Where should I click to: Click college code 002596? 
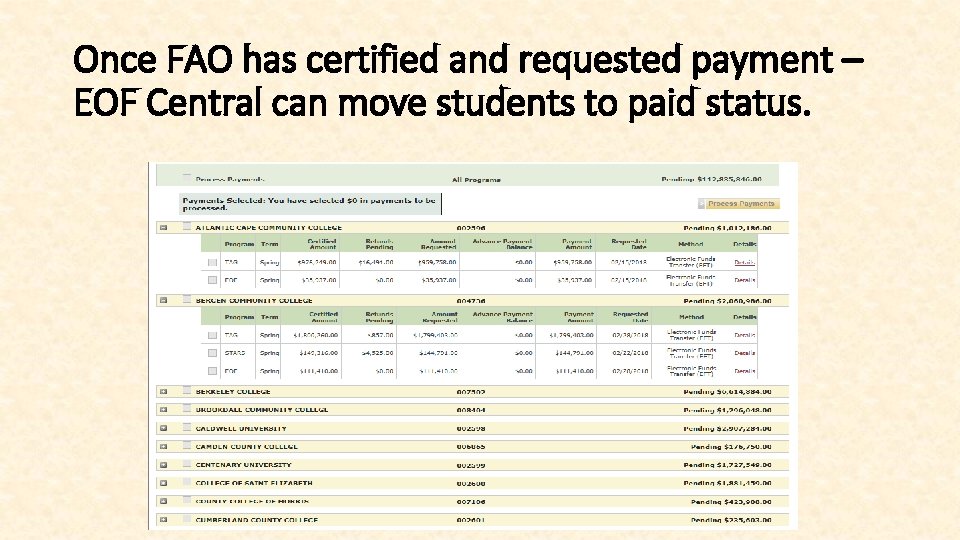coord(471,228)
